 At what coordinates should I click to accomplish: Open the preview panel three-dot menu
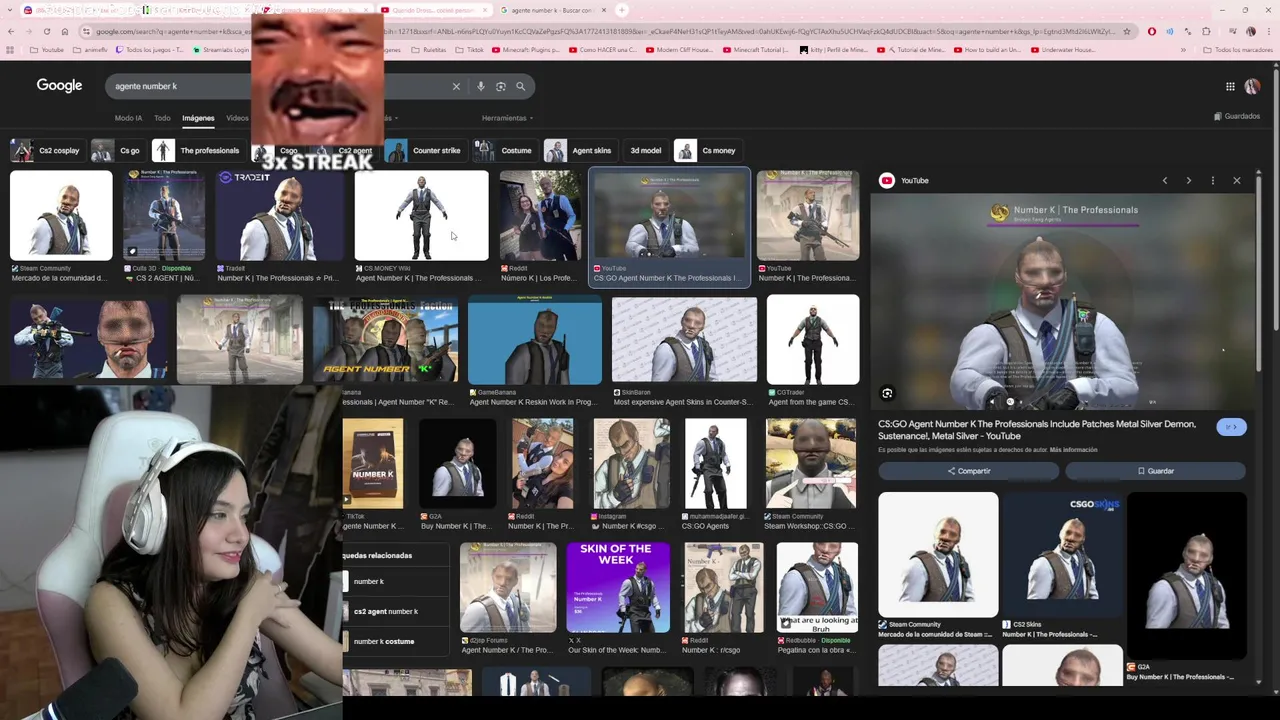(1213, 181)
